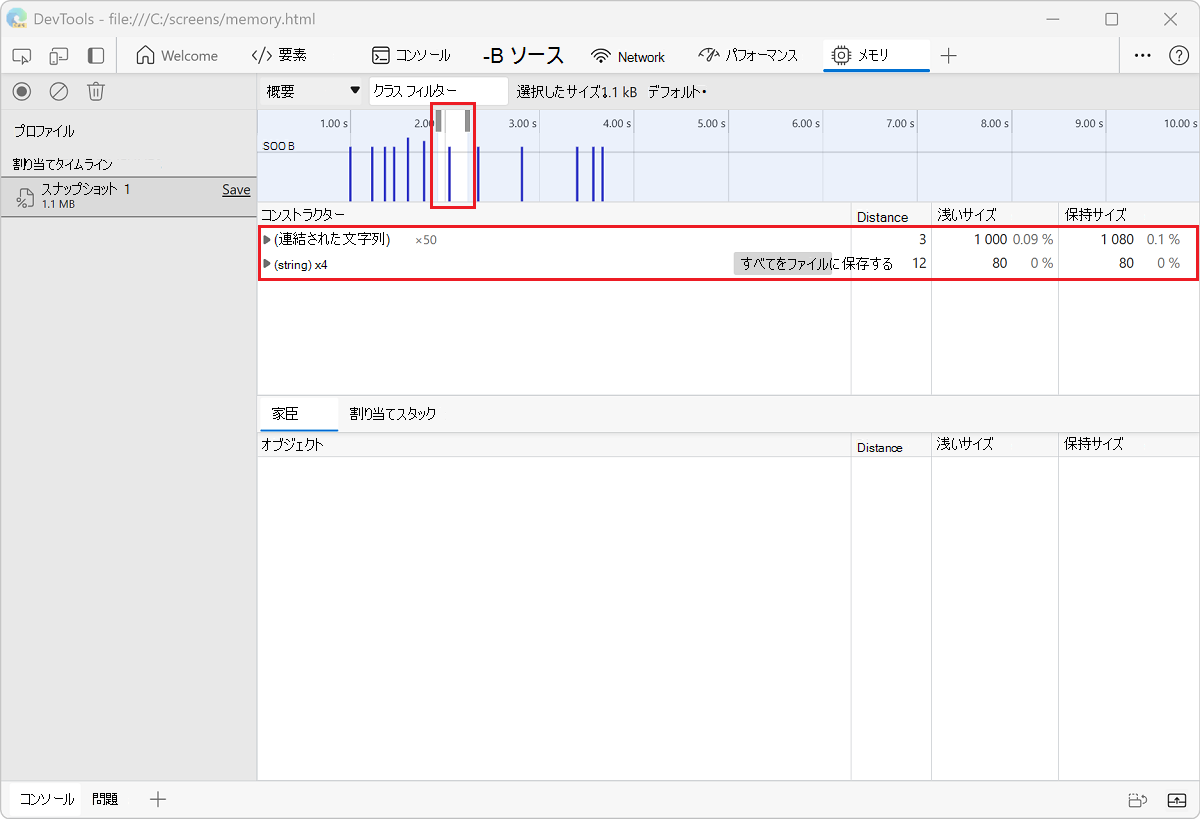Switch to the 問題 tab at bottom
The image size is (1200, 819).
pos(104,799)
